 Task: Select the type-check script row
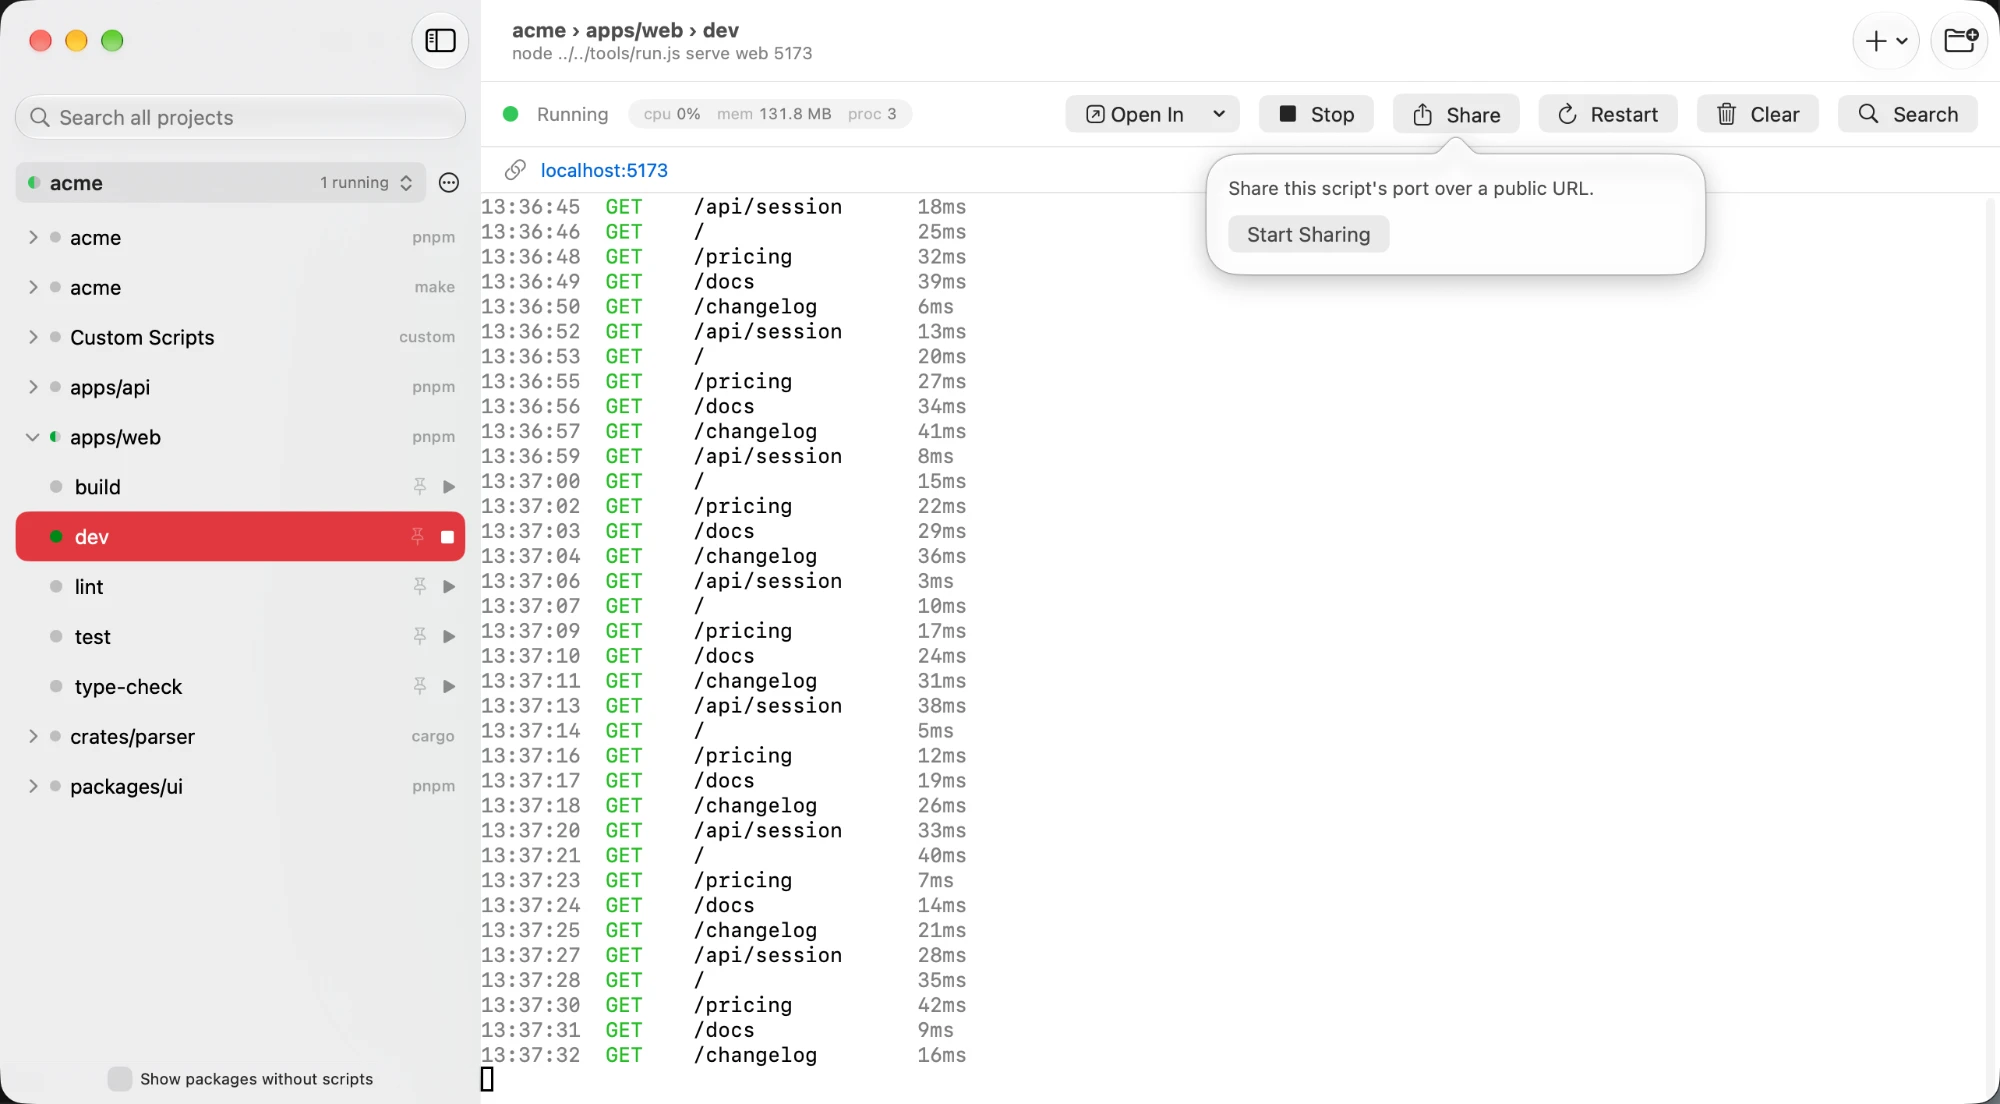[240, 686]
